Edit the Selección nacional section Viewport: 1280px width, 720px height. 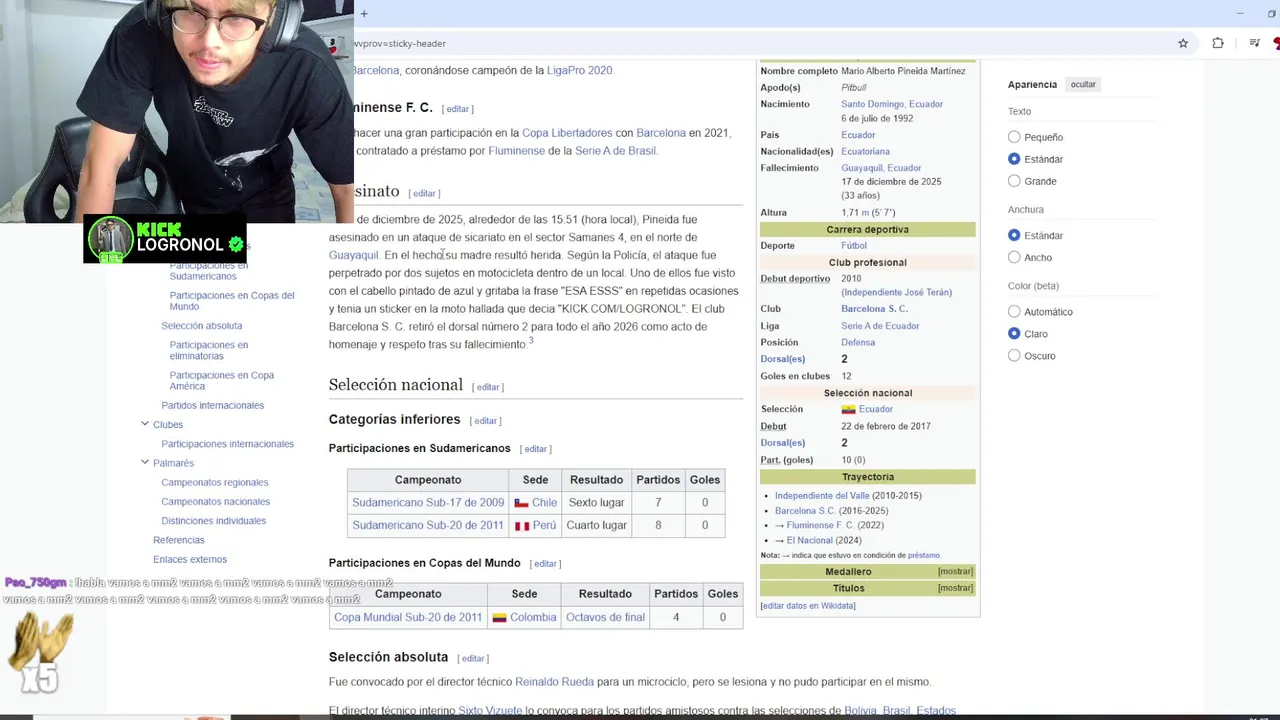pyautogui.click(x=488, y=387)
